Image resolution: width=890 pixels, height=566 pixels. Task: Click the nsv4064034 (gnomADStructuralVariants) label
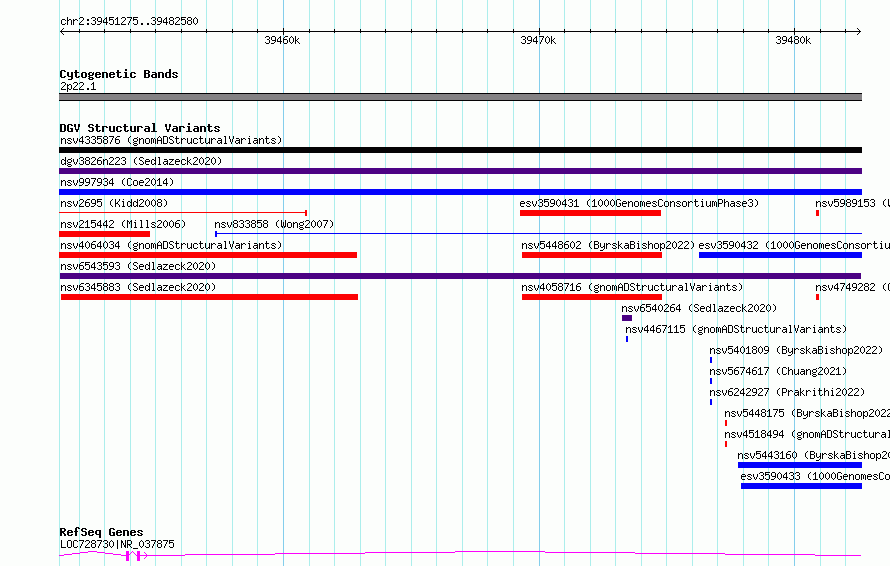tap(171, 245)
